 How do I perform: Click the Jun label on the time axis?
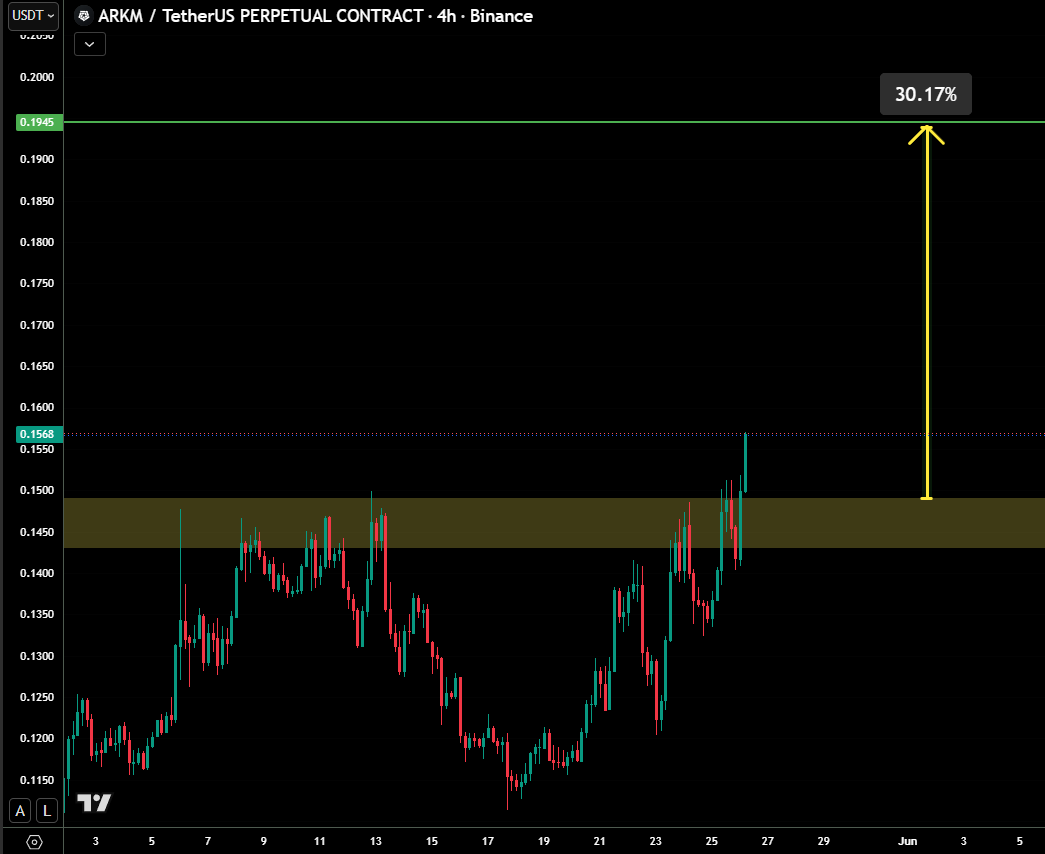[907, 841]
